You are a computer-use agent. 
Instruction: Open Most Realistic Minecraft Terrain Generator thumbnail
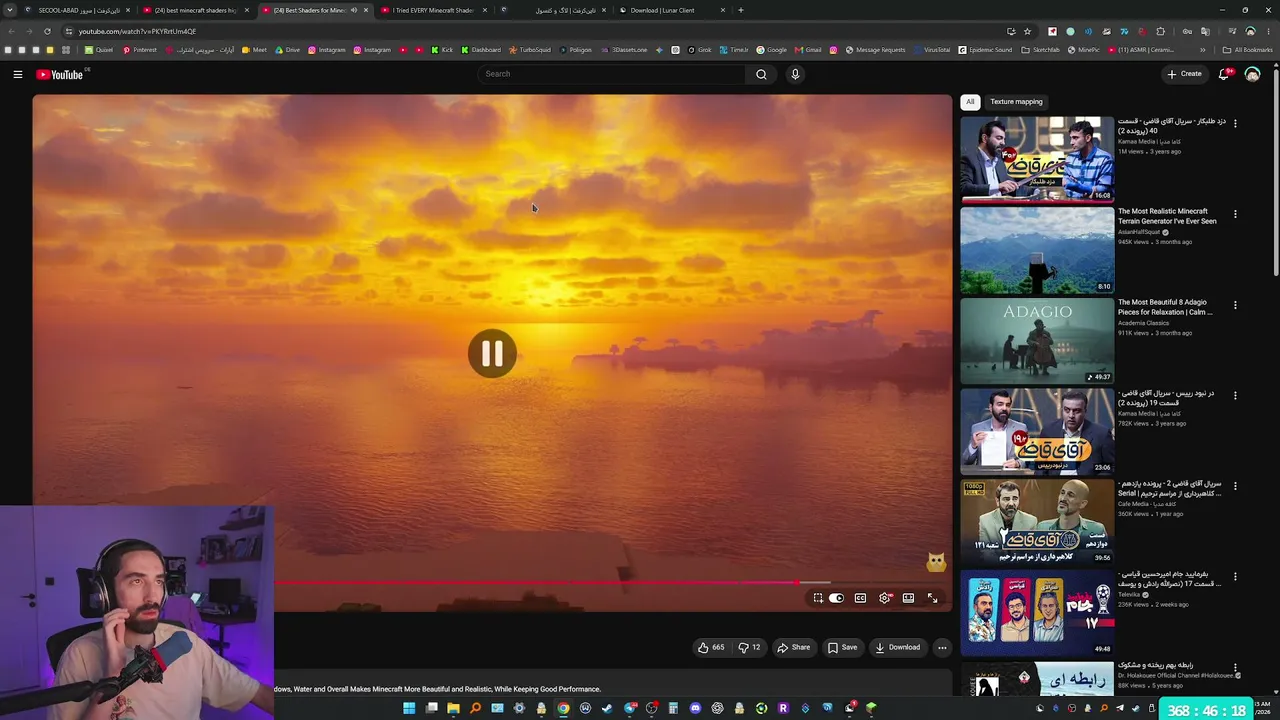coord(1037,251)
